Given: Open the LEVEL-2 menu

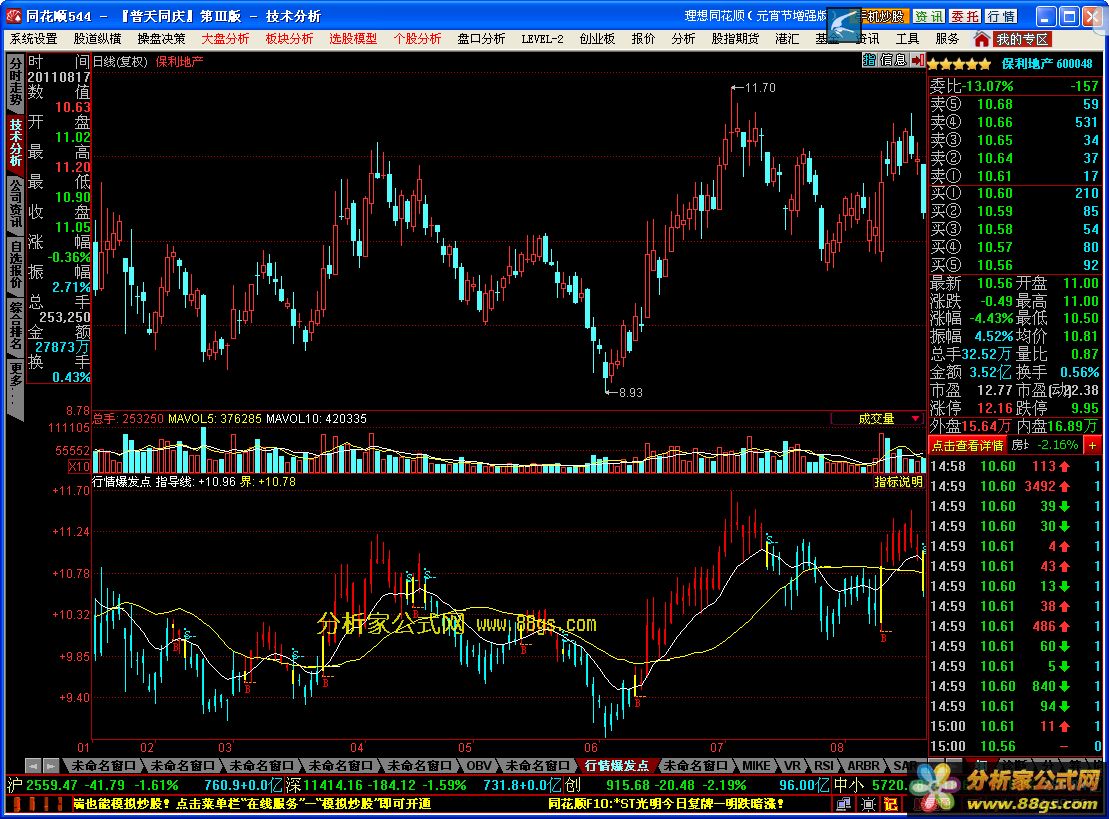Looking at the screenshot, I should 542,39.
